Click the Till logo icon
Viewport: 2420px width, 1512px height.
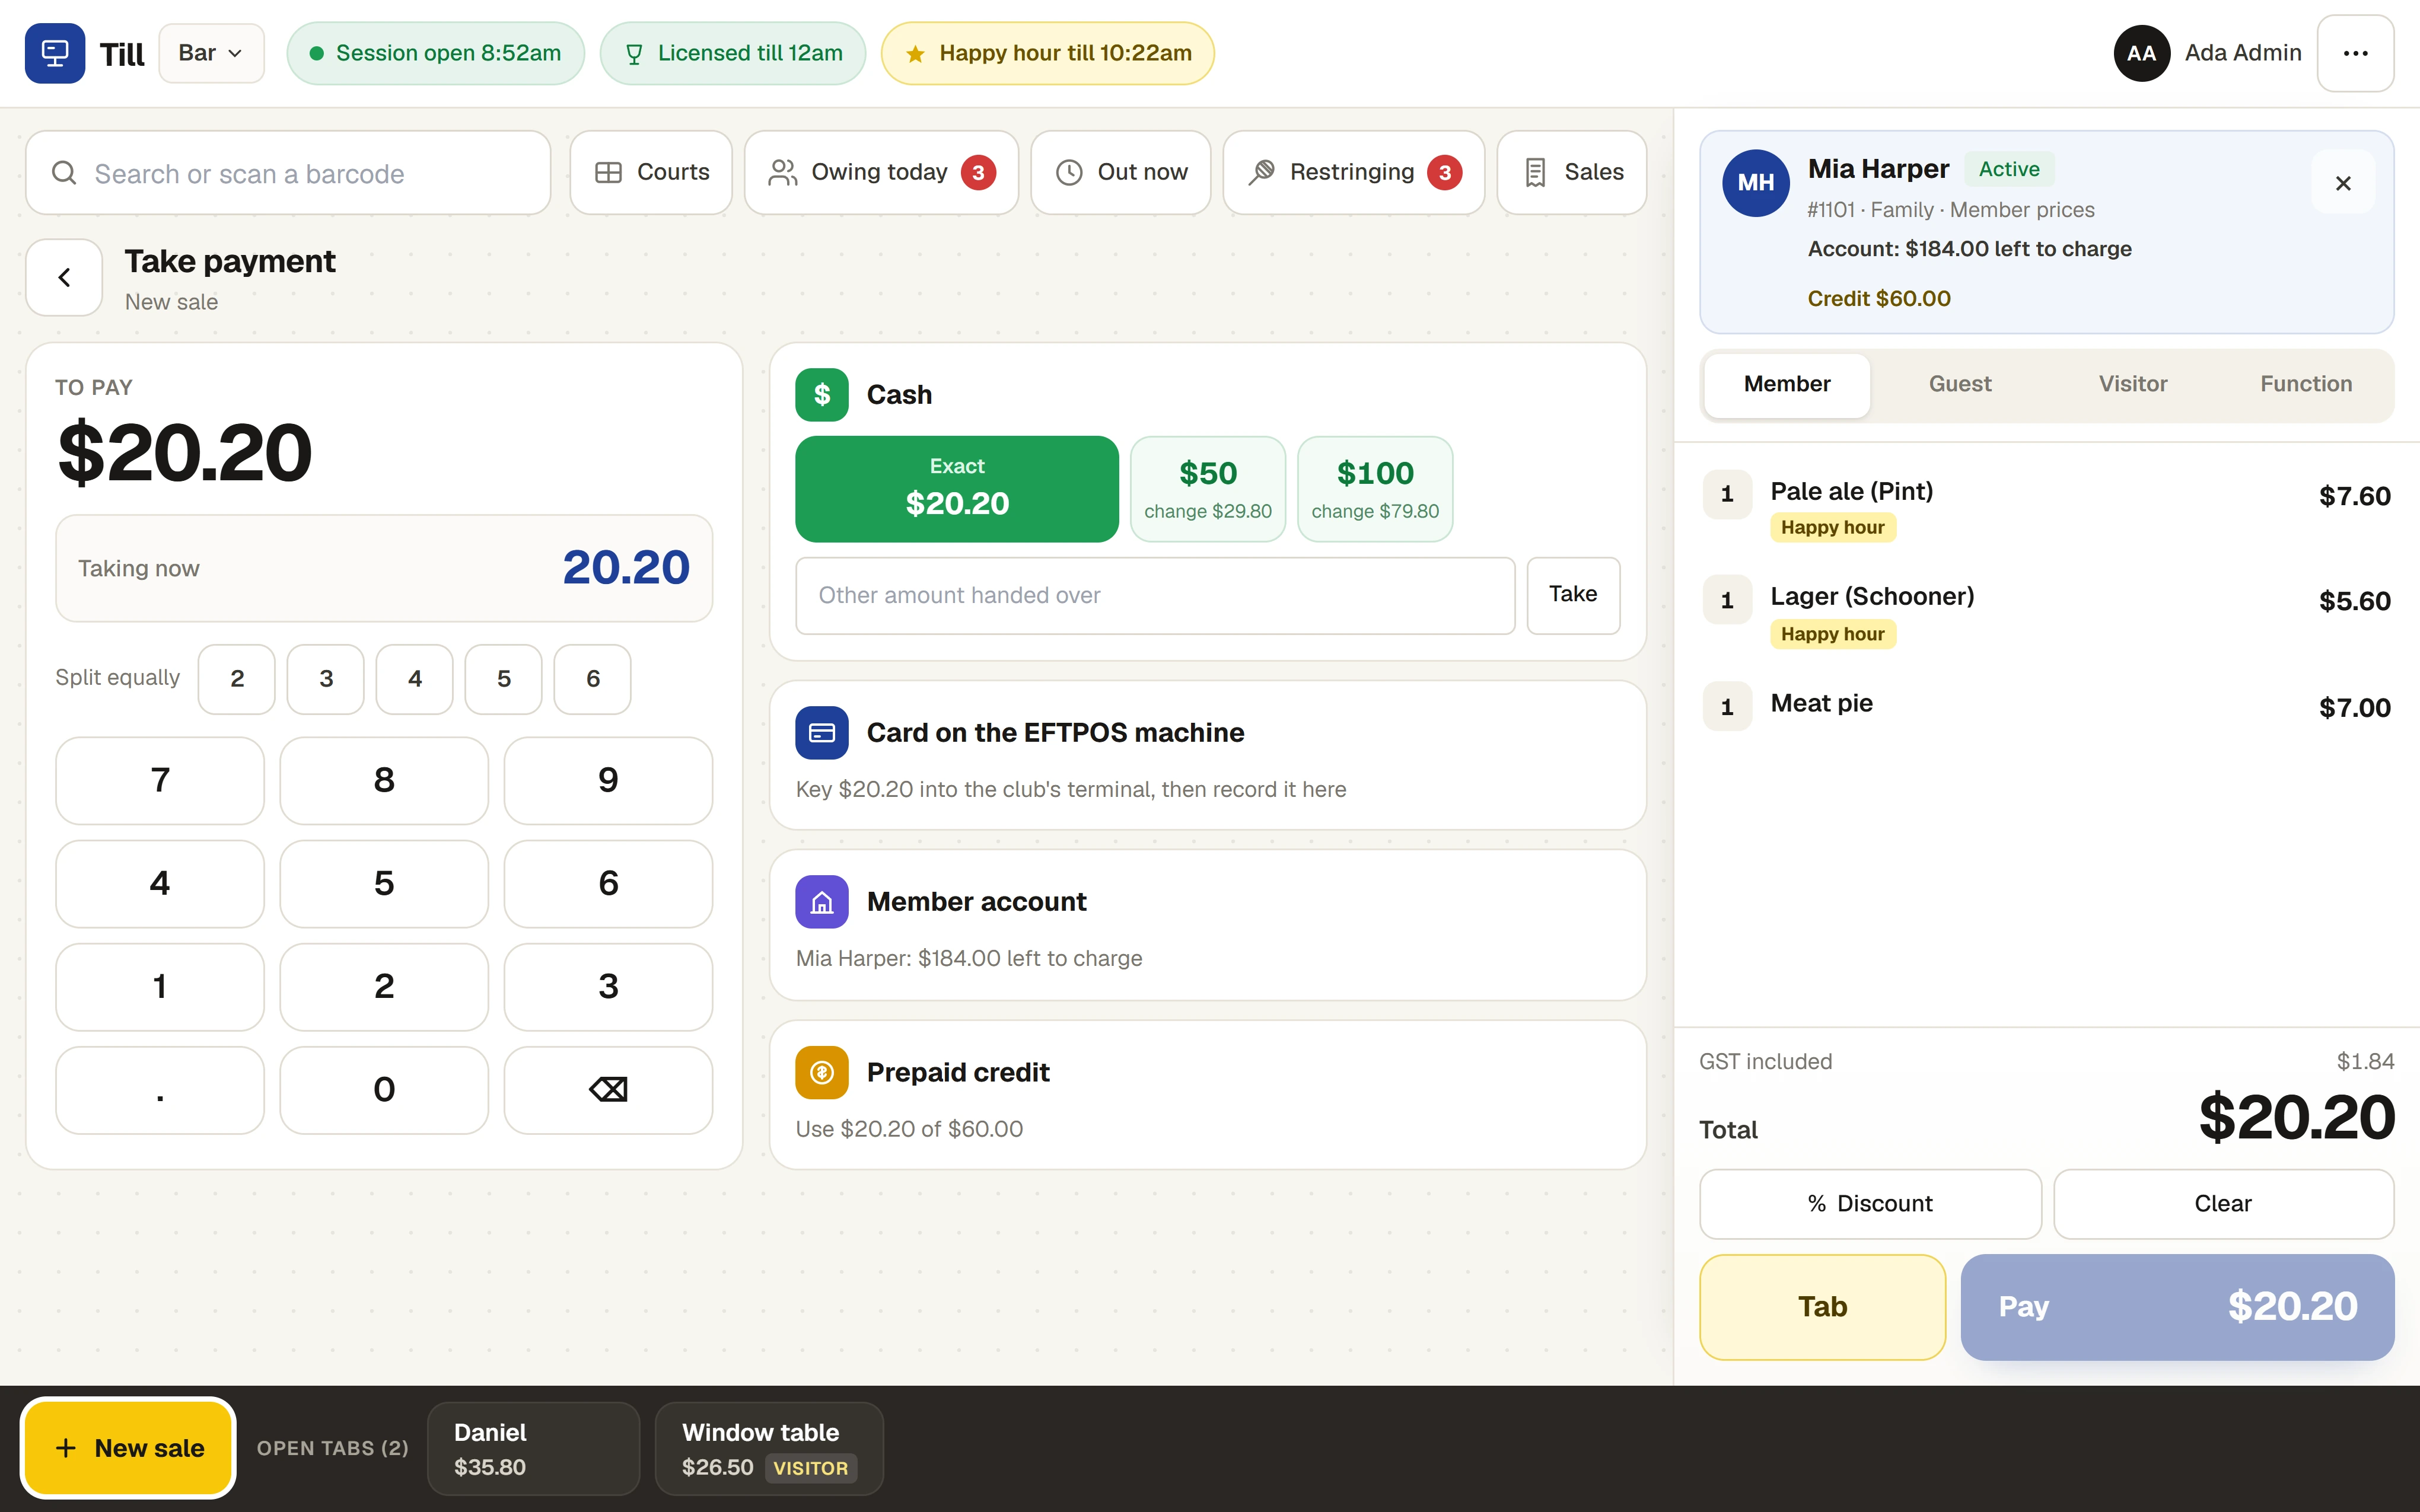click(55, 53)
